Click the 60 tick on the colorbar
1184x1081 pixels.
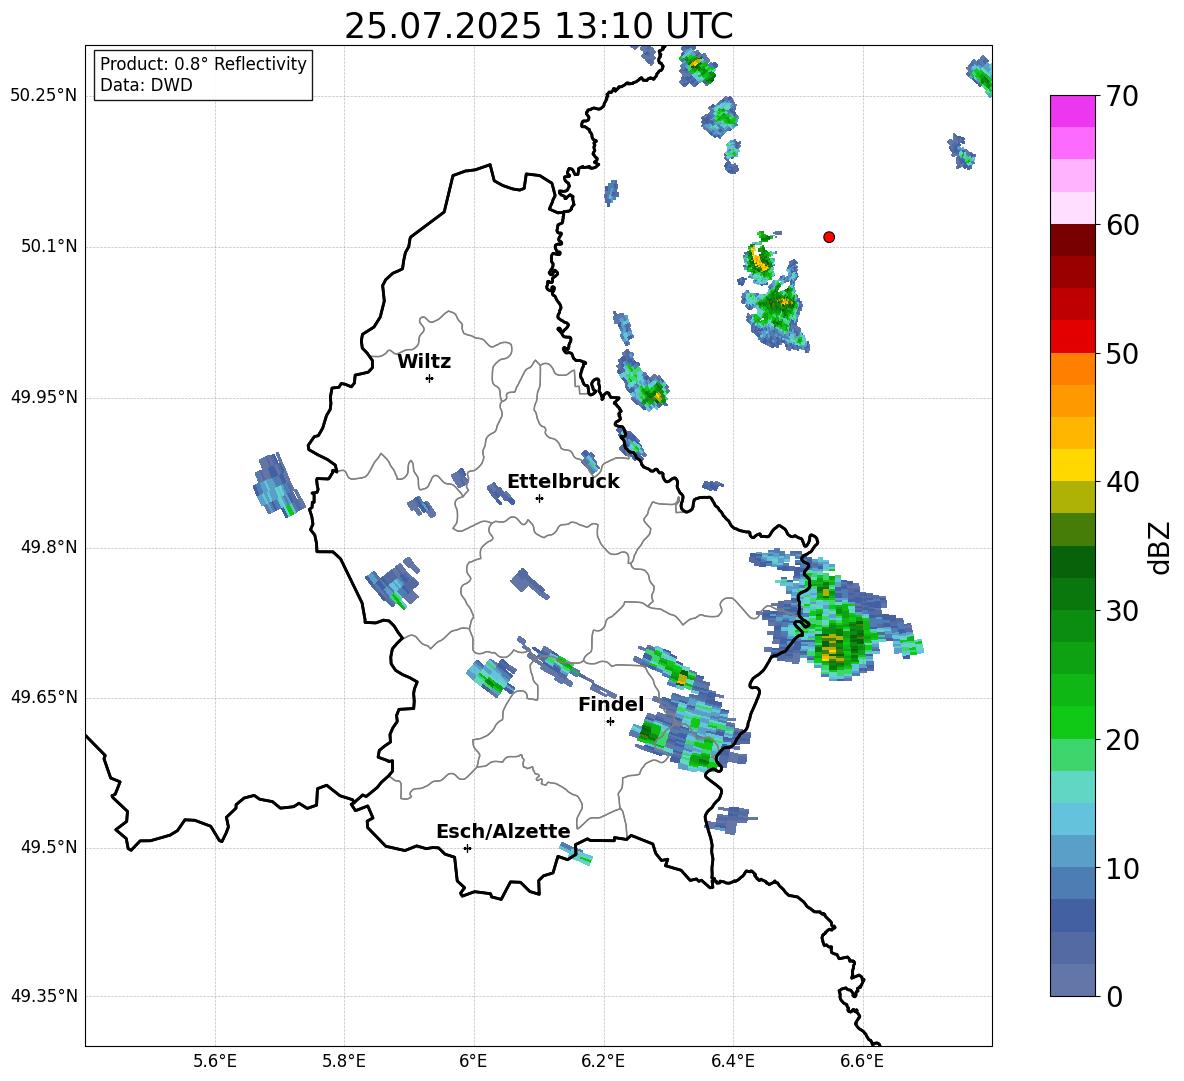pyautogui.click(x=1122, y=225)
